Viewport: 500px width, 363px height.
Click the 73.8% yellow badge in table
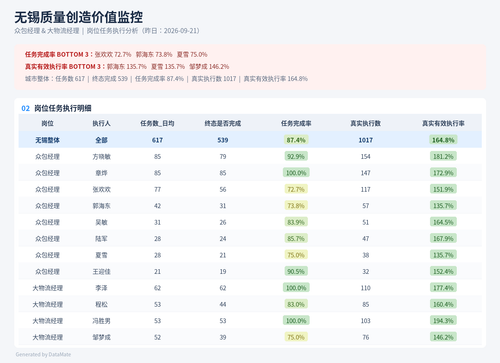(296, 206)
